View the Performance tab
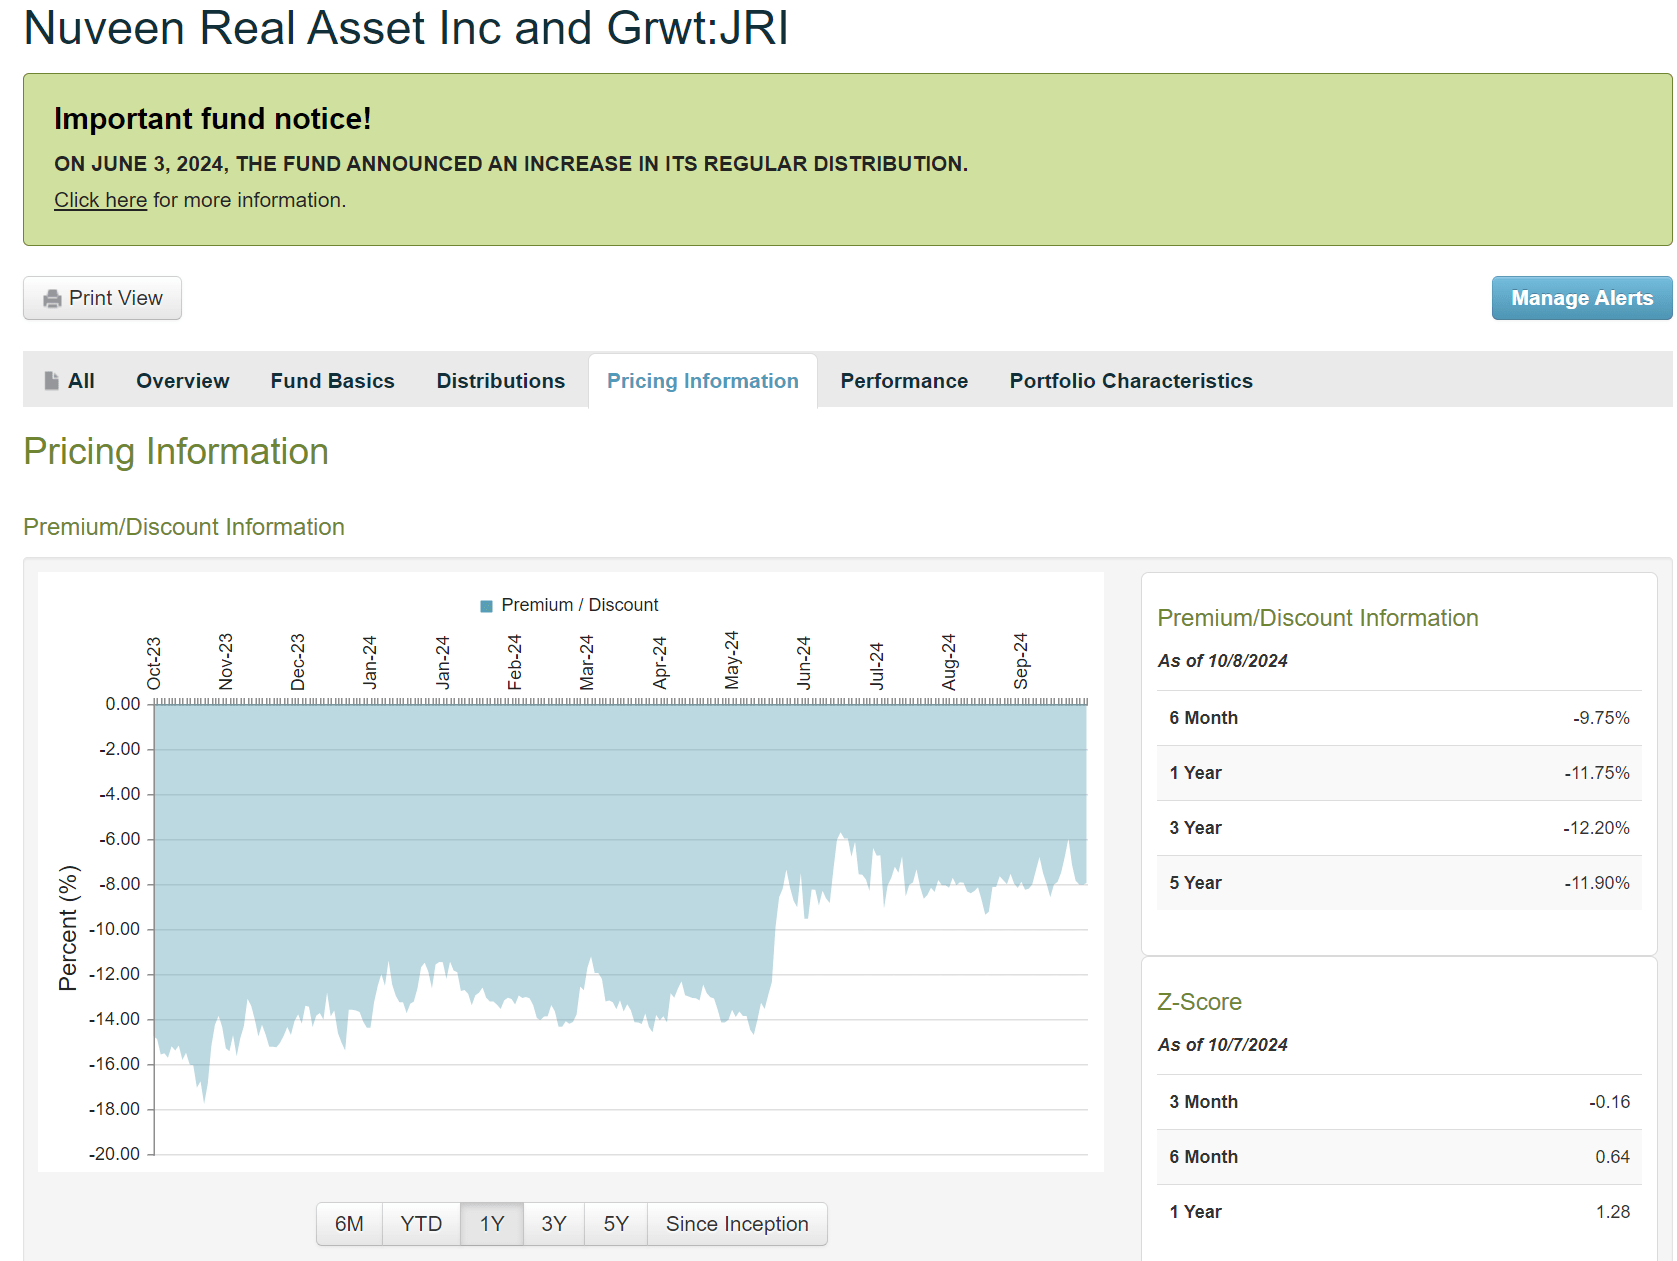The width and height of the screenshot is (1677, 1261). pyautogui.click(x=903, y=381)
